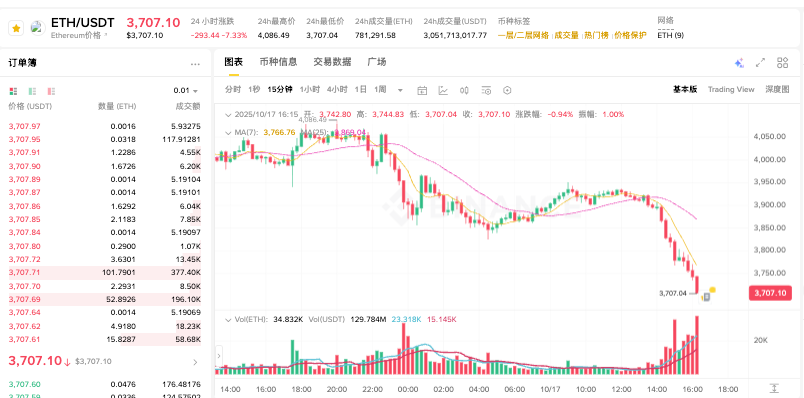This screenshot has width=804, height=398.
Task: Click the MA(7) 3,766.76 indicator label
Action: click(x=265, y=132)
